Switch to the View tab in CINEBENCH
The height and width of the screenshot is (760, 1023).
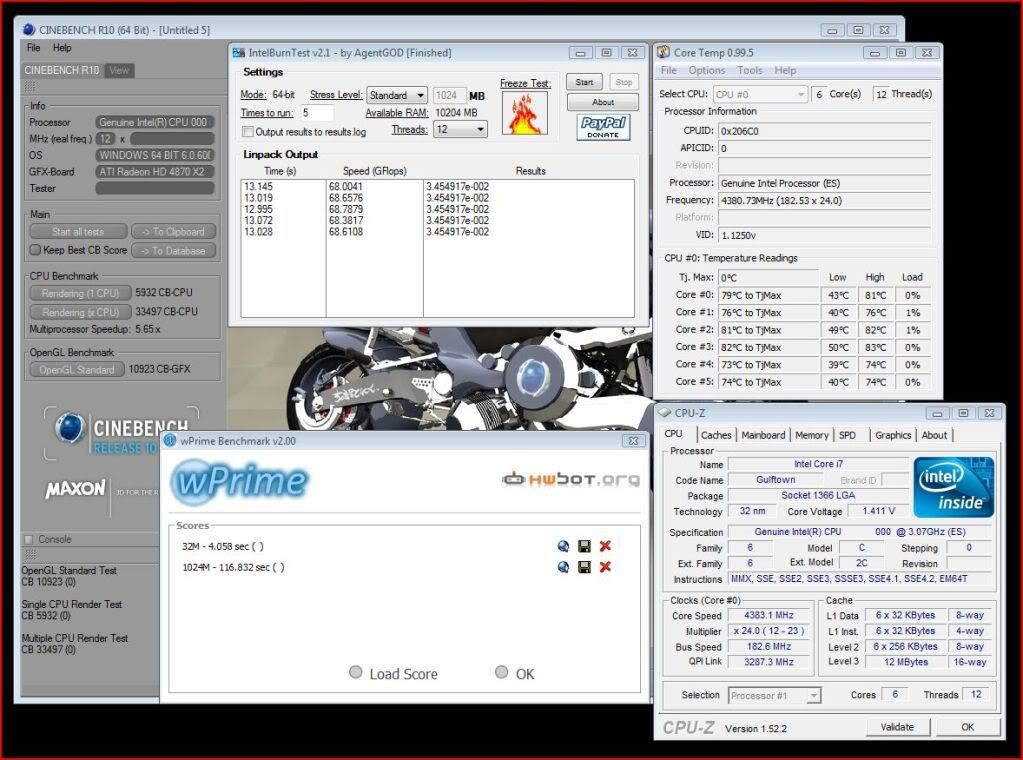point(119,70)
